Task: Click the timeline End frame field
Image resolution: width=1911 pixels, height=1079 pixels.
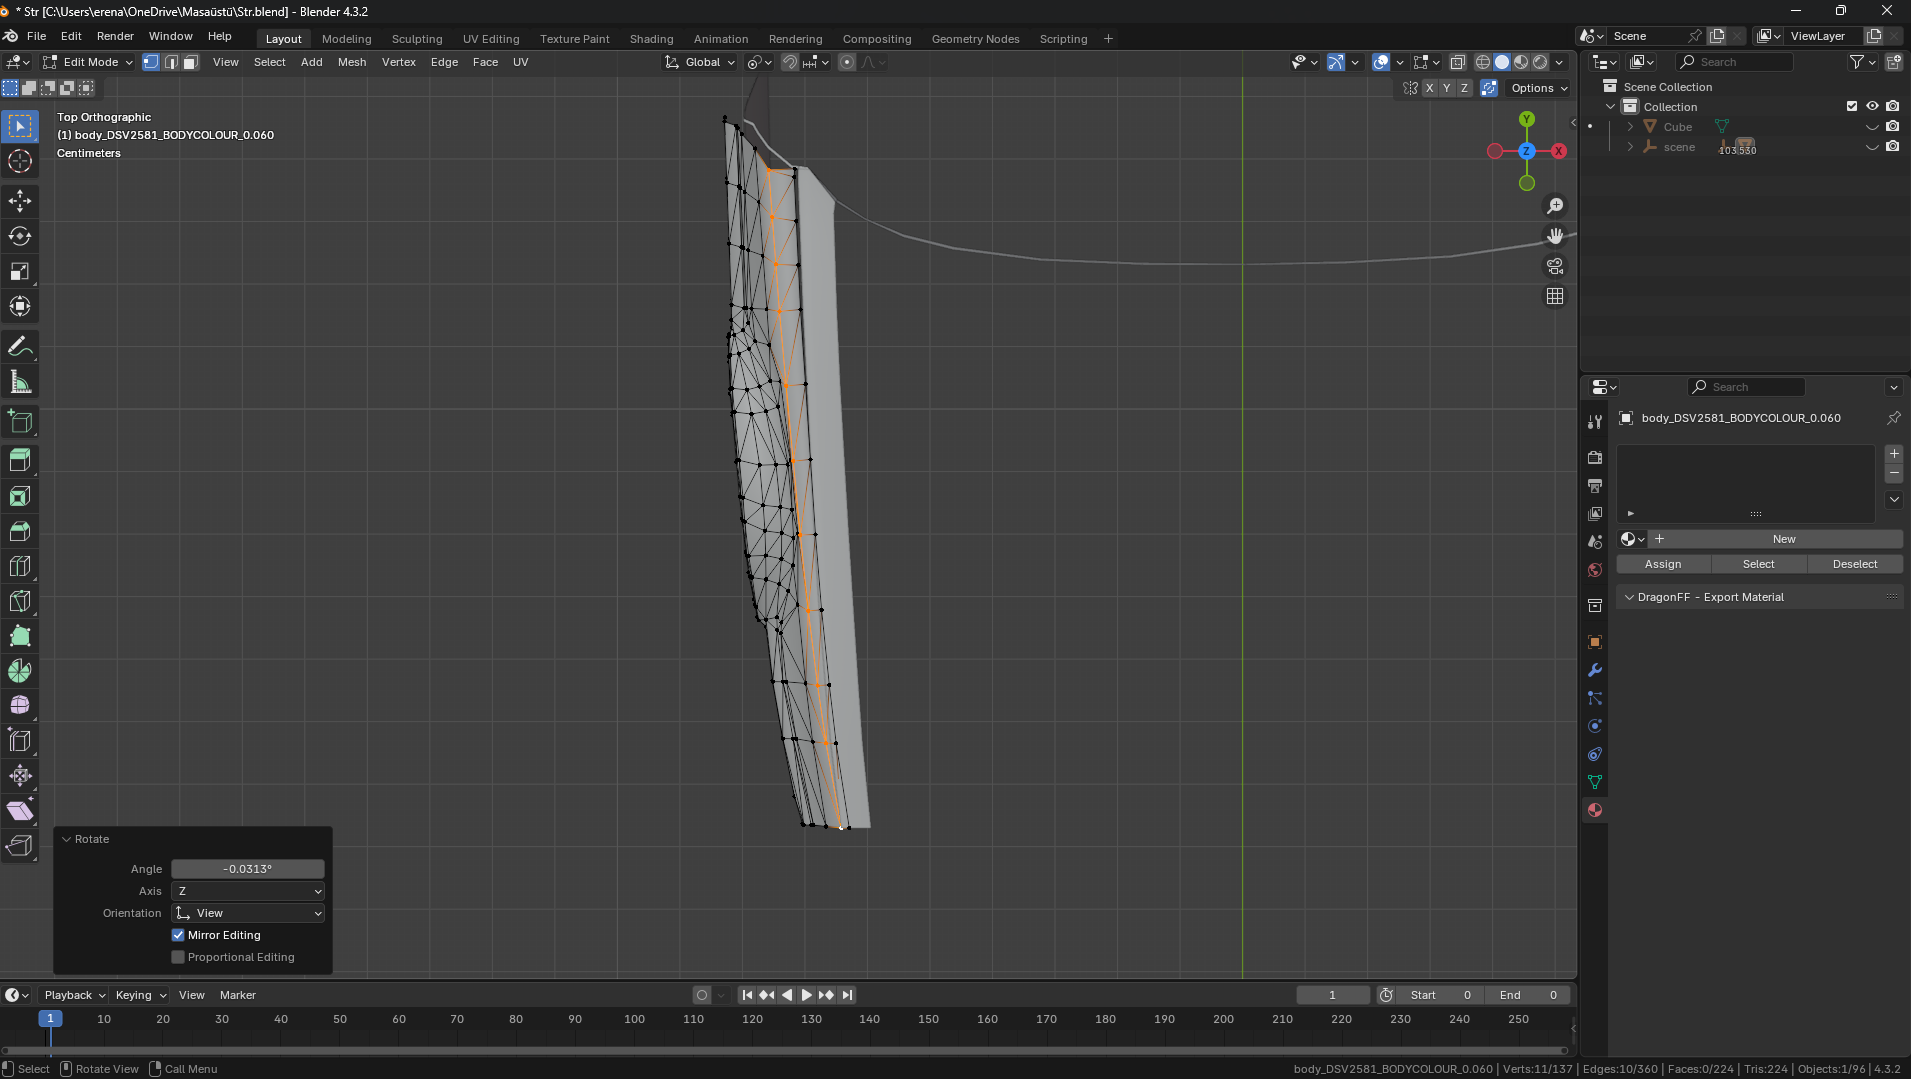Action: [x=1528, y=995]
